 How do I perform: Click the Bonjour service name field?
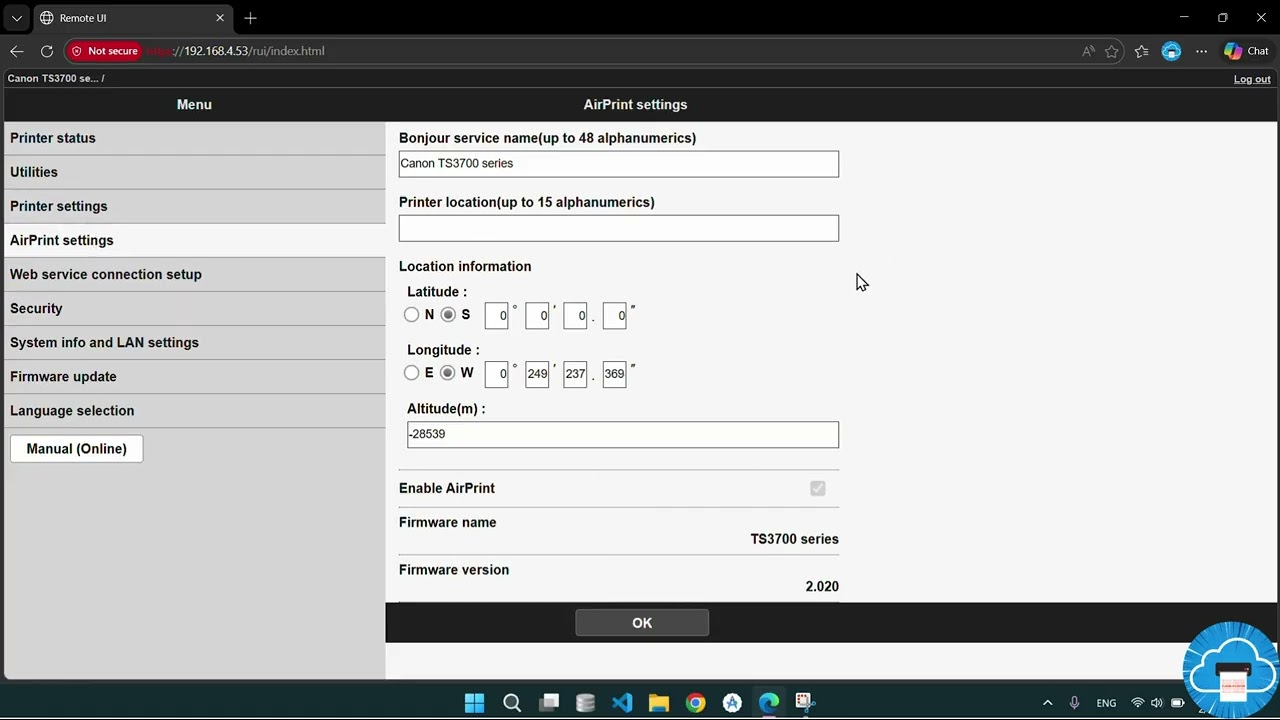click(x=619, y=164)
